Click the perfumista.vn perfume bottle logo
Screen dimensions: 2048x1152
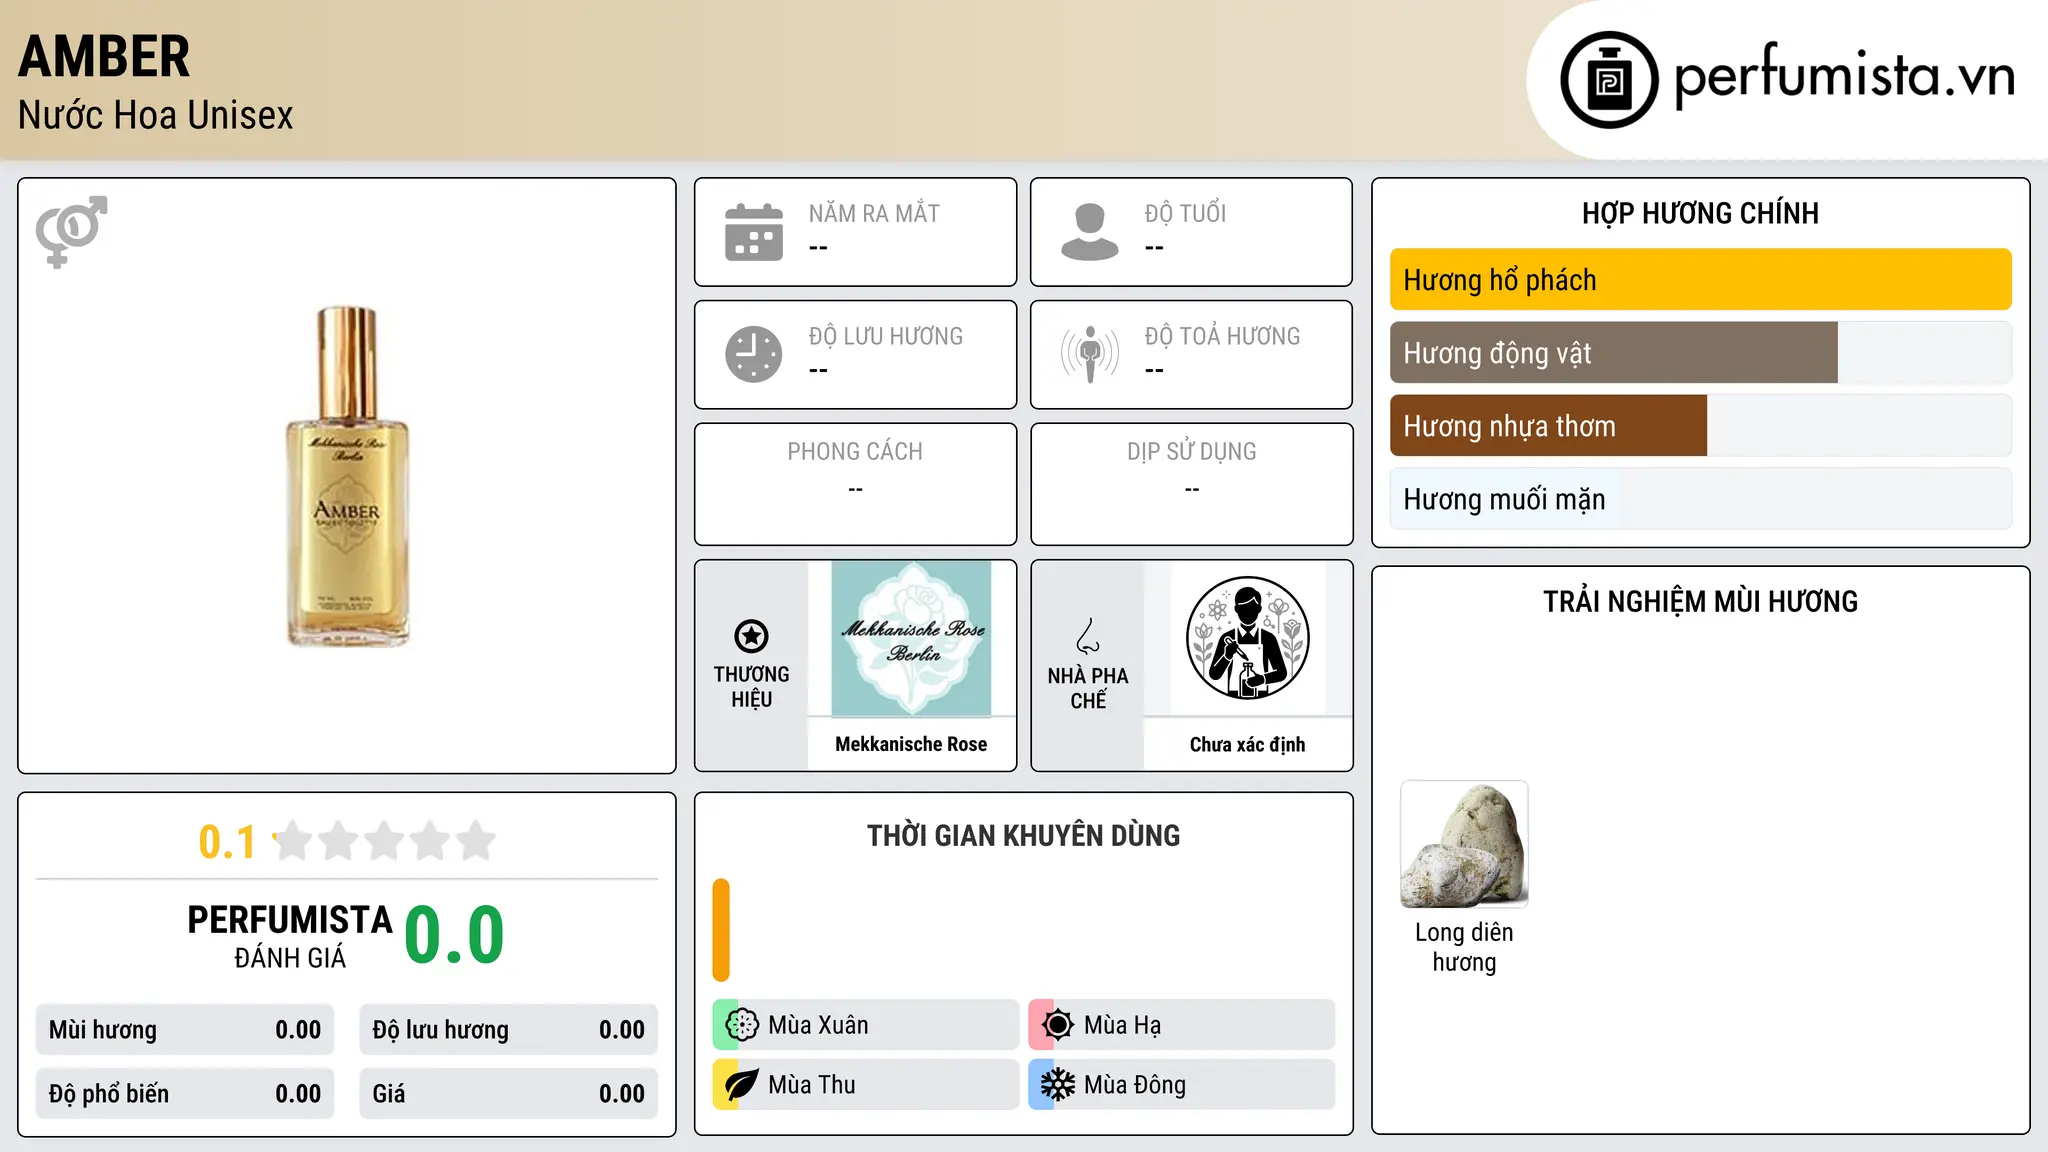pyautogui.click(x=1609, y=80)
